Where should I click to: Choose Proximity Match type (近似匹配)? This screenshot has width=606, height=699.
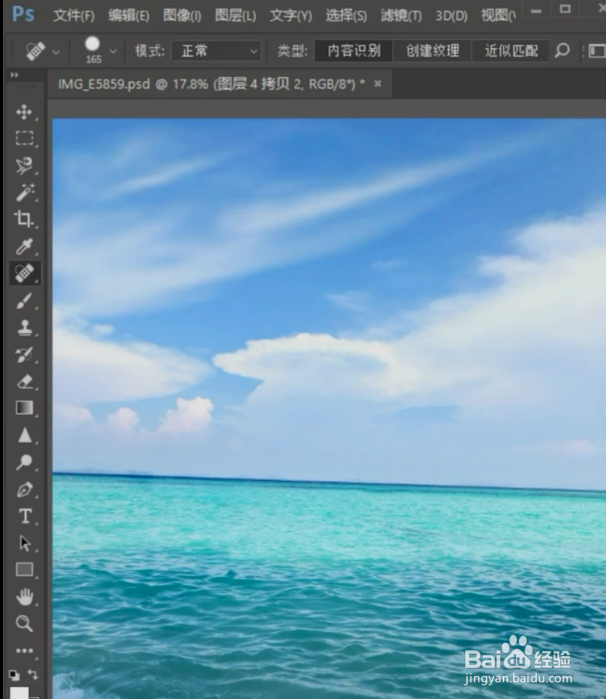511,50
